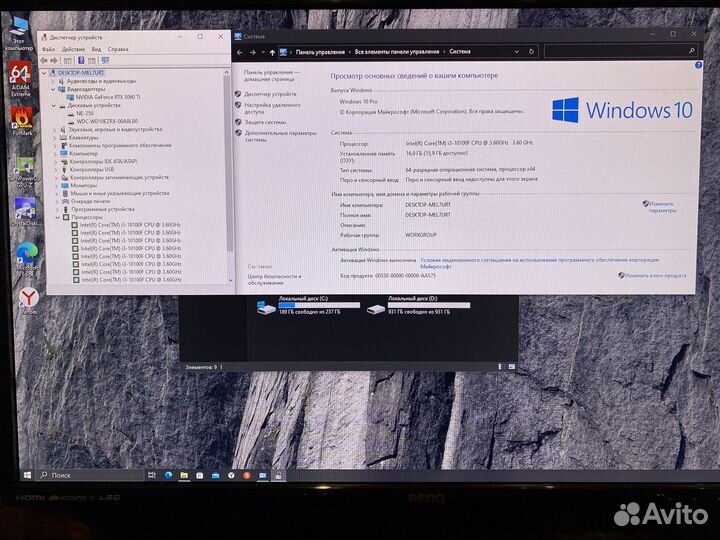Open the Файл menu in Device Manager
720x540 pixels.
tap(48, 49)
